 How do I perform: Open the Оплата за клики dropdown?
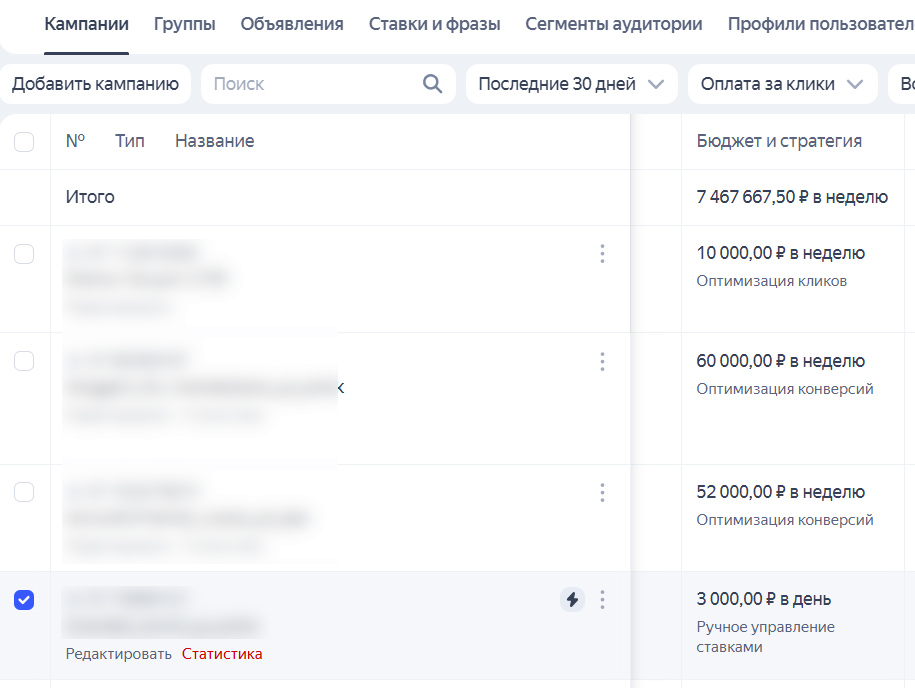pos(782,84)
